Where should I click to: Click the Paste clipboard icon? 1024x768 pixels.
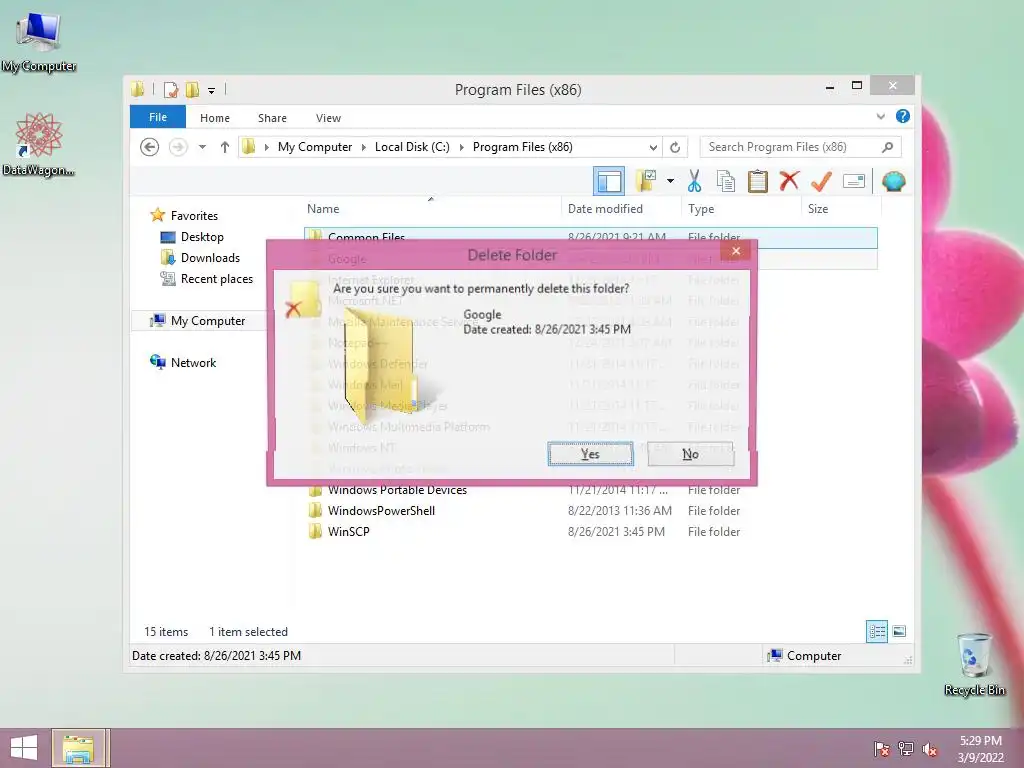758,181
